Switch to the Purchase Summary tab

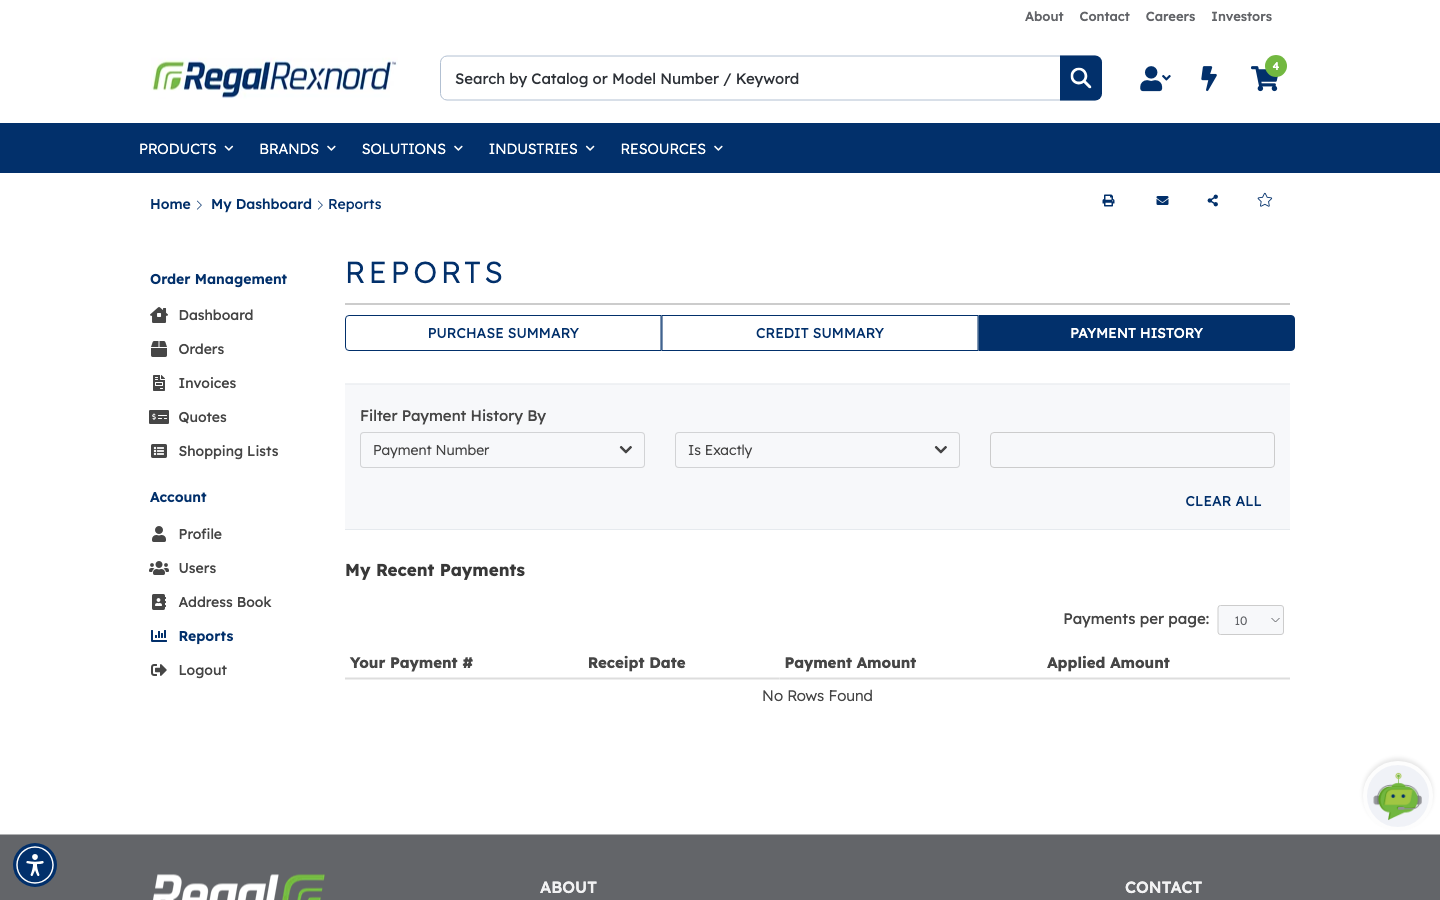[x=503, y=333]
